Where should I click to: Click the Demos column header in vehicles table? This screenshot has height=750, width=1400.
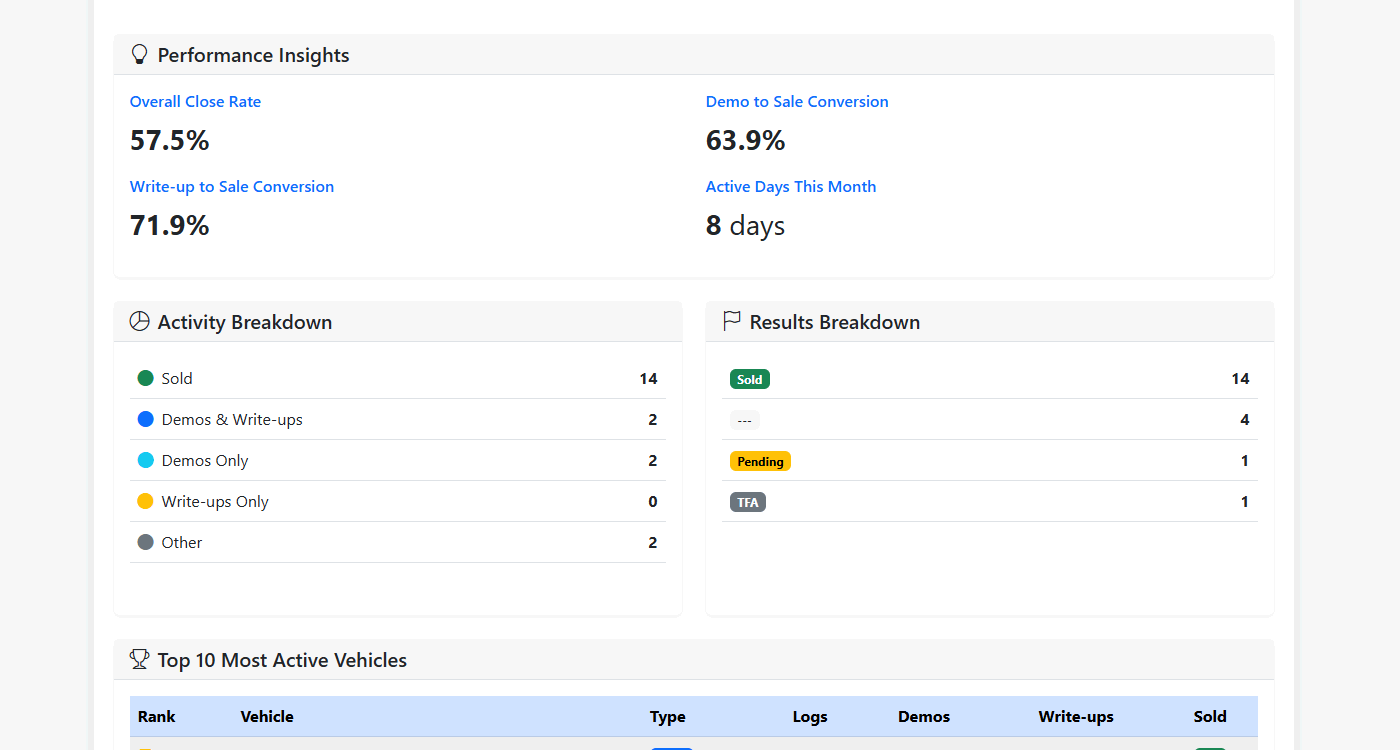924,716
